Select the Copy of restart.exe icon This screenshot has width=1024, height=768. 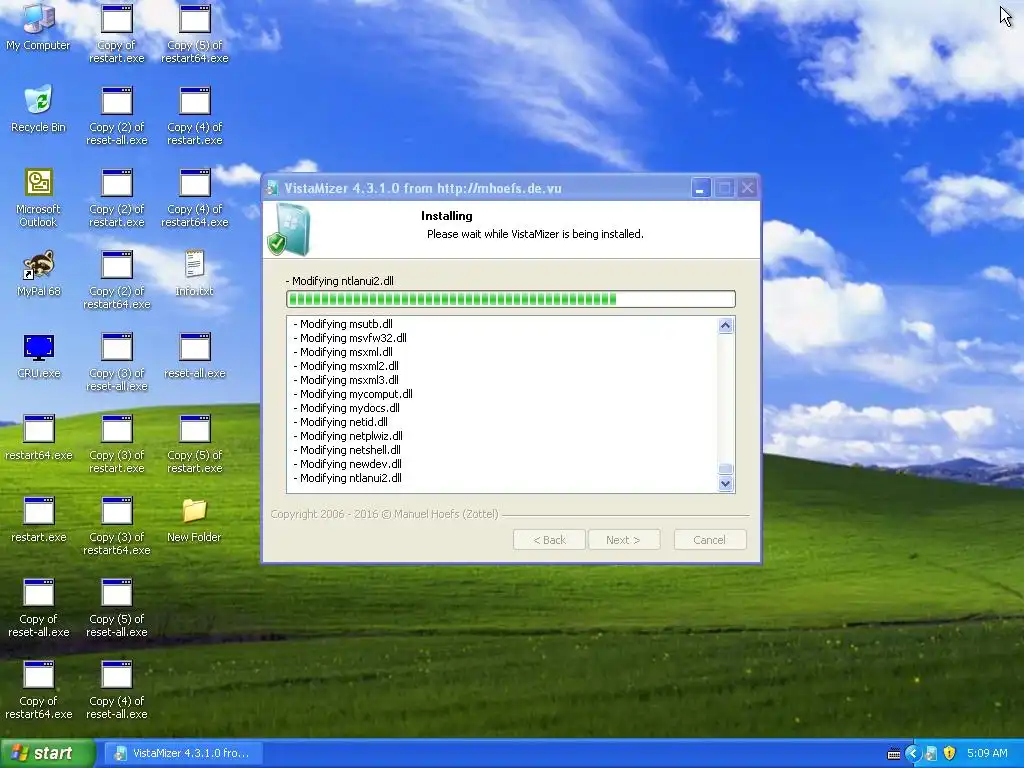pos(116,34)
